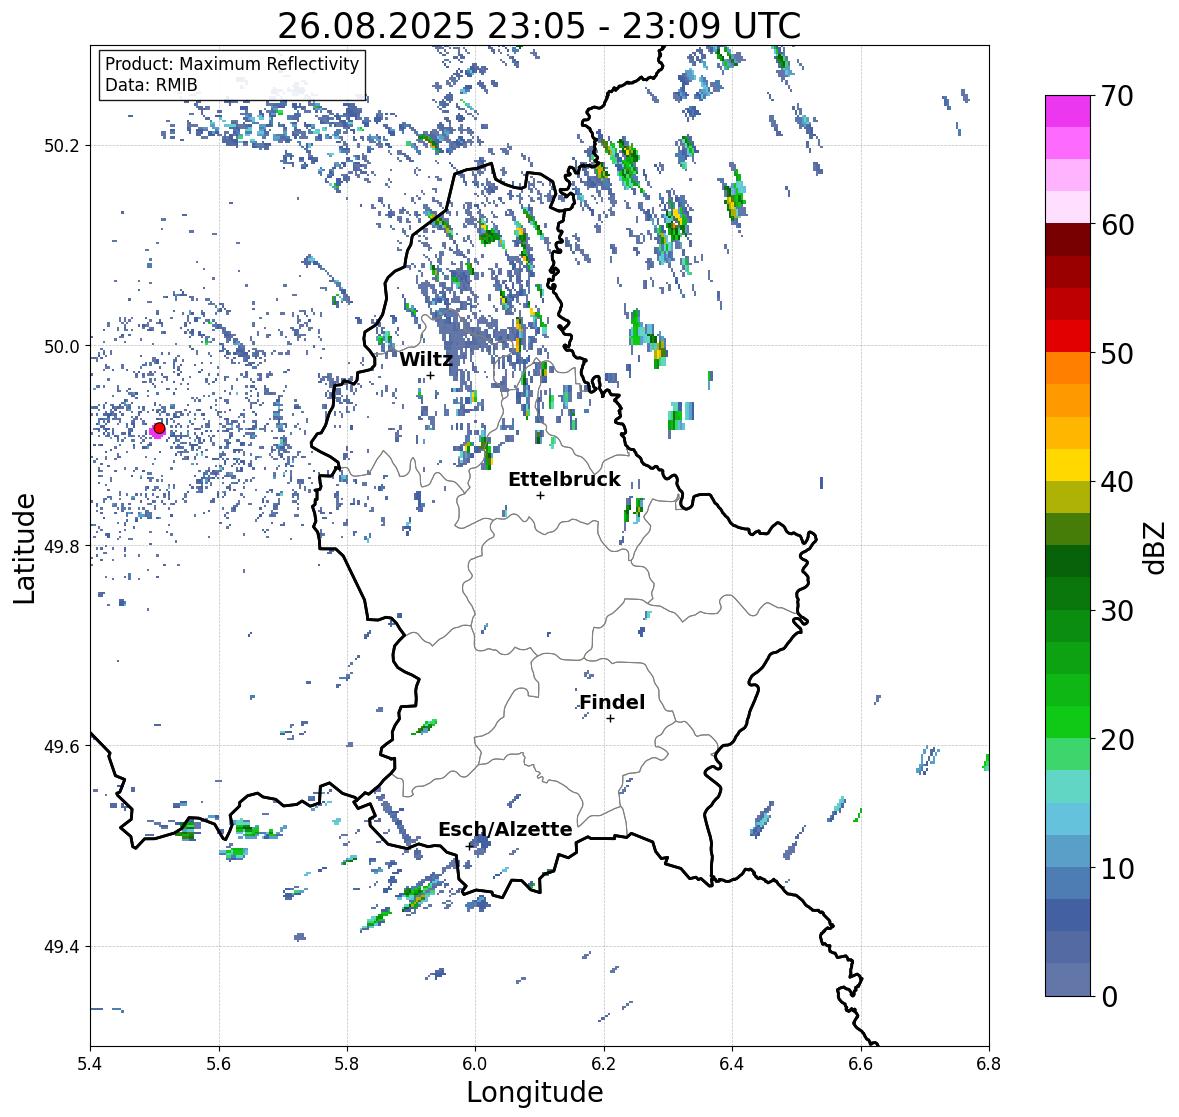Viewport: 1179px width, 1117px height.
Task: Click the 5.4 longitude tick label
Action: click(x=90, y=1063)
